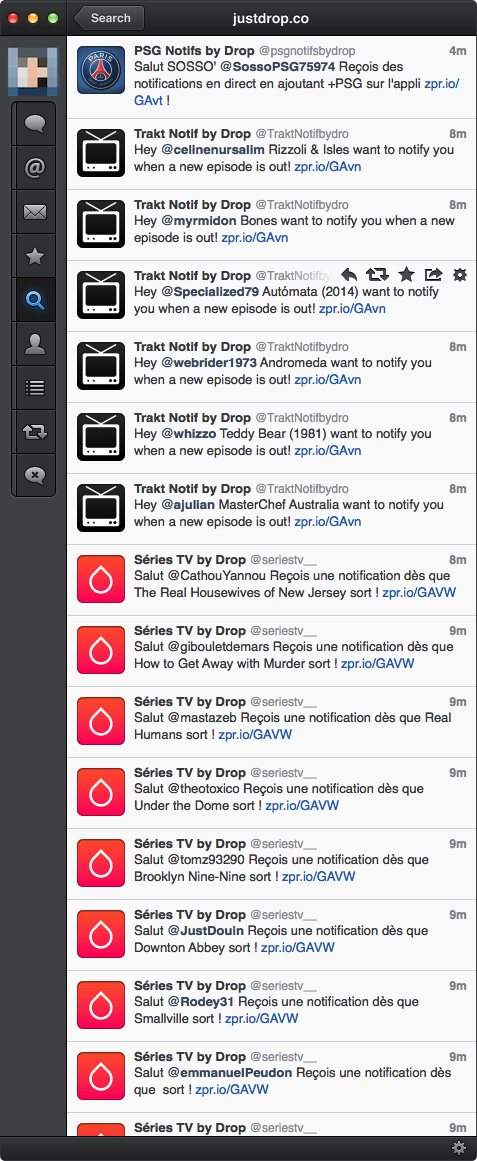Screen dimensions: 477x1161
Task: Click Séries TV avatar on Smallville tweet
Action: tap(101, 1006)
